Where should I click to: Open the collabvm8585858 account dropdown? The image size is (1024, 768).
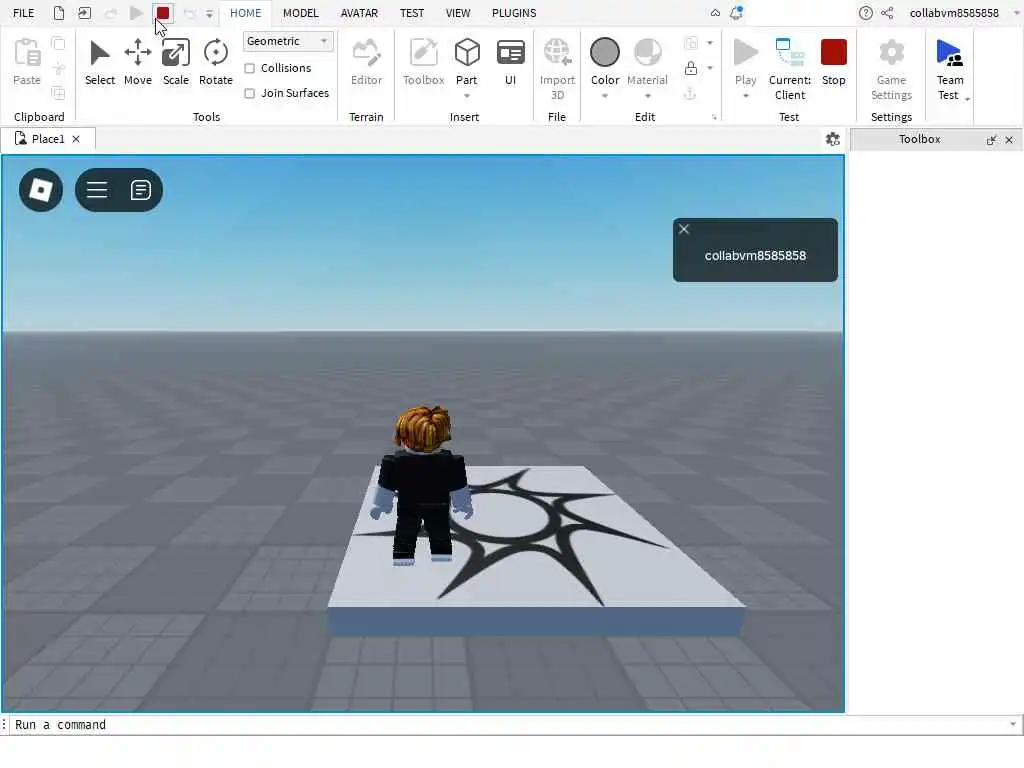coord(1016,12)
